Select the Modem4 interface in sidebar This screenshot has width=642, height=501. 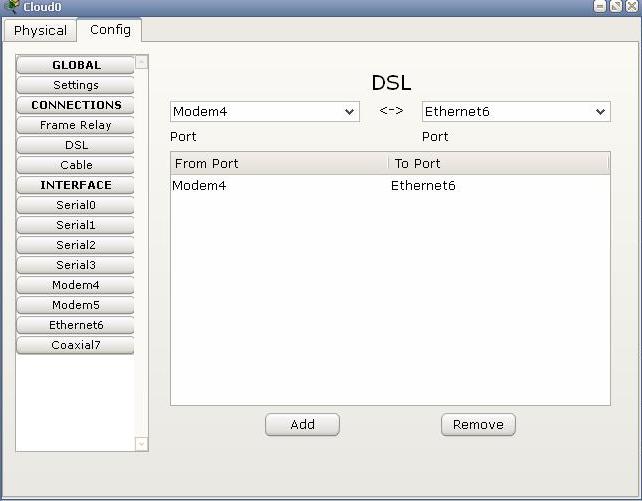click(x=75, y=285)
